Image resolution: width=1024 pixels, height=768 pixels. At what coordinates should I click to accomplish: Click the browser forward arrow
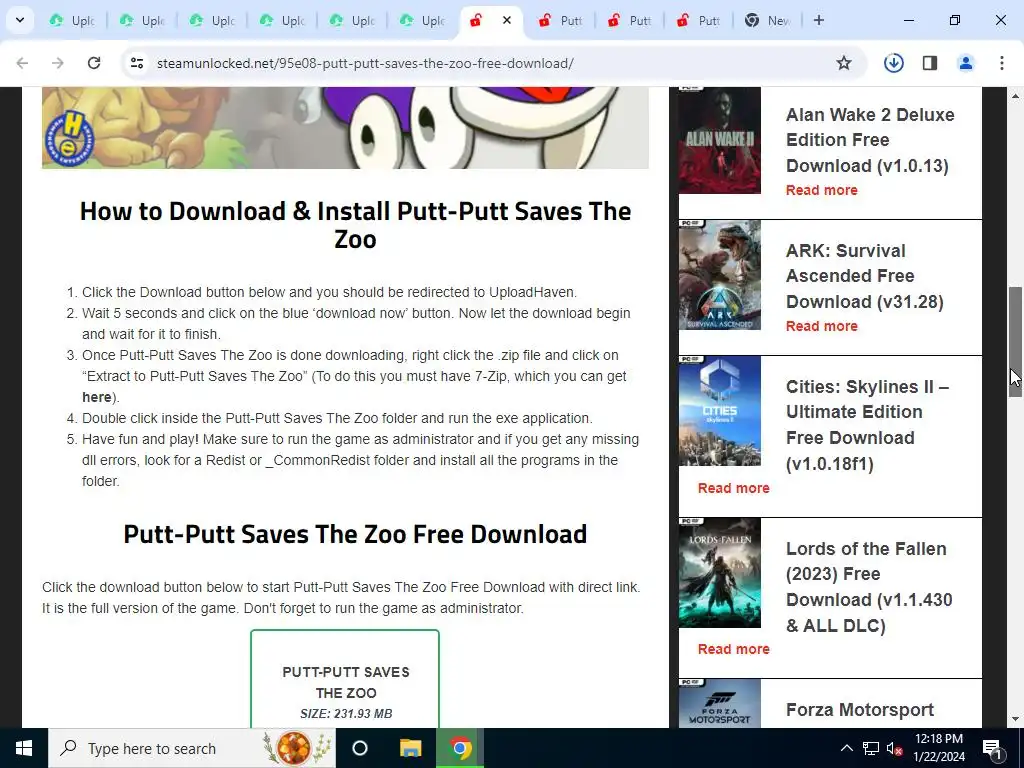coord(58,63)
